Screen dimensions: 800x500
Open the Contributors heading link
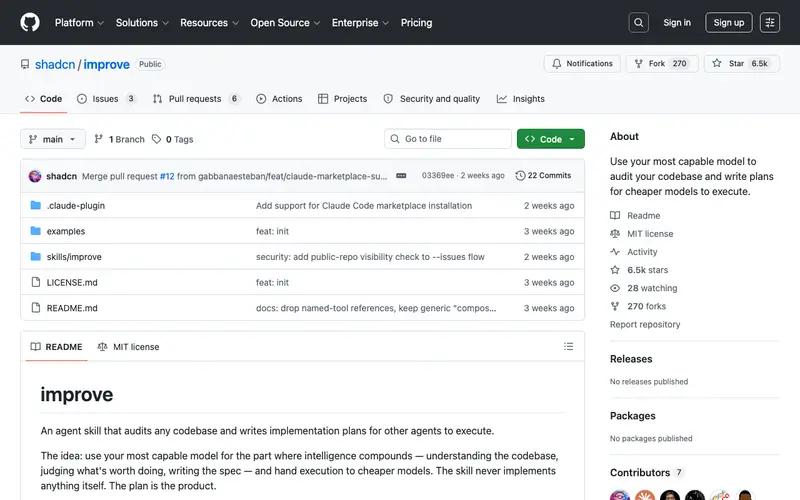pyautogui.click(x=646, y=472)
